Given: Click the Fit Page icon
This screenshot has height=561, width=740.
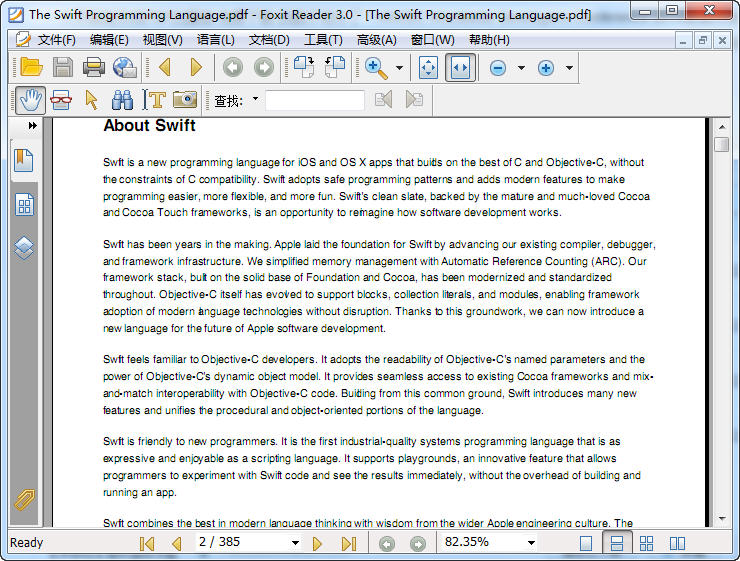Looking at the screenshot, I should 429,68.
